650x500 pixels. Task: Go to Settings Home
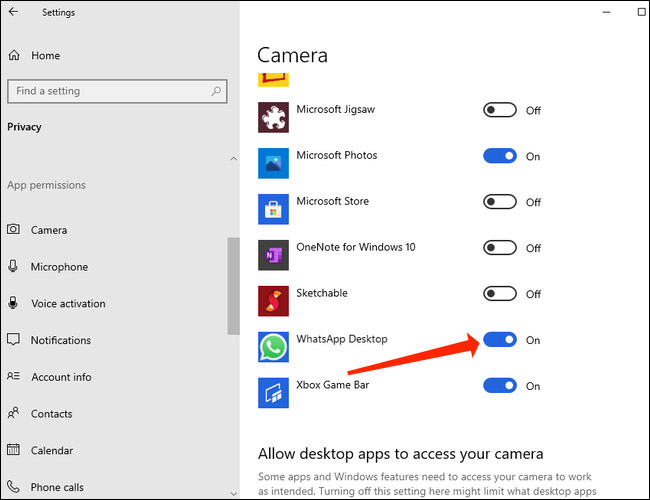tap(45, 56)
